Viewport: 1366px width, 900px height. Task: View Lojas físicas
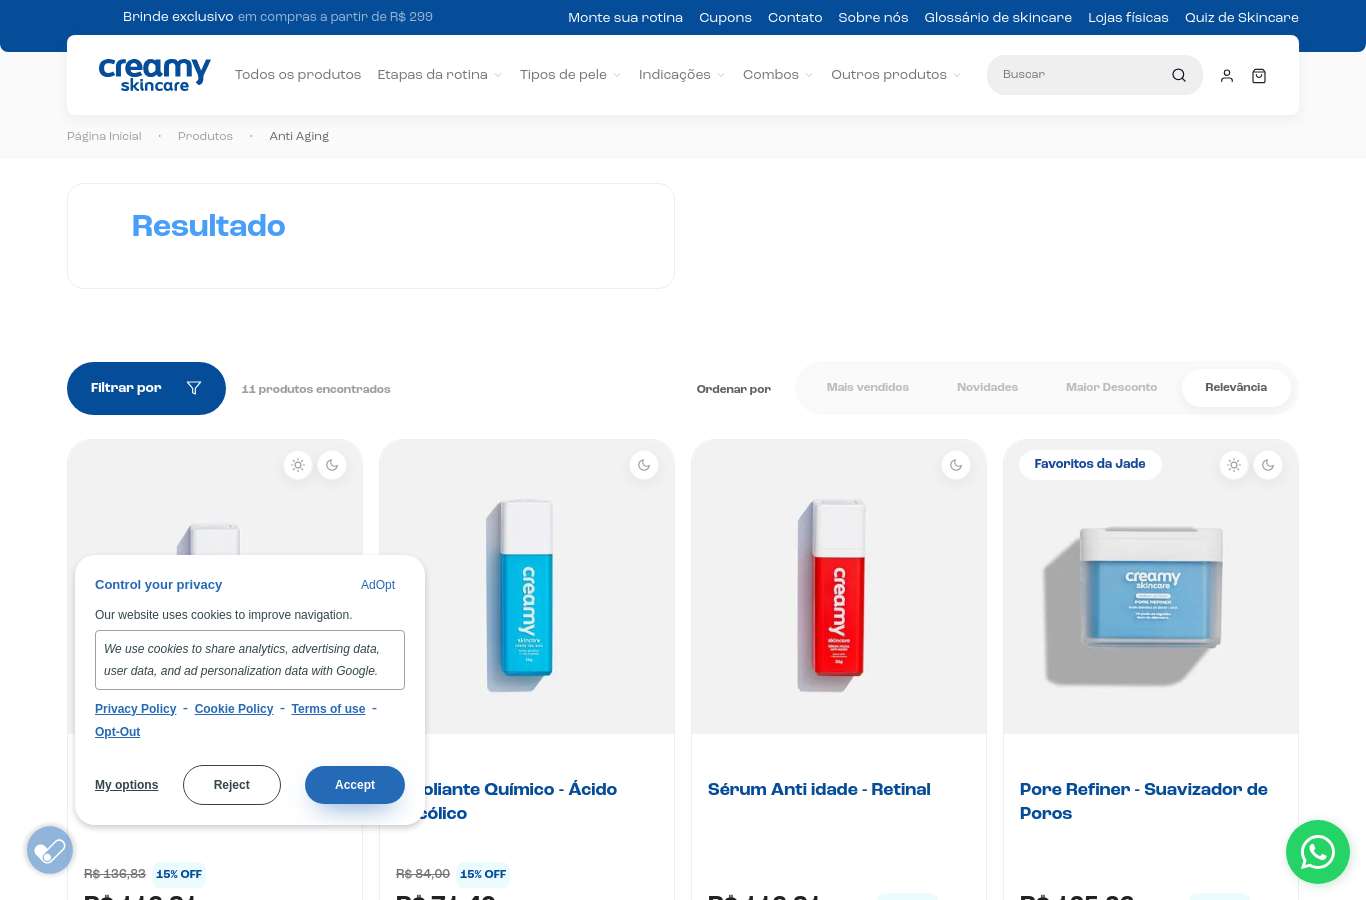point(1128,18)
